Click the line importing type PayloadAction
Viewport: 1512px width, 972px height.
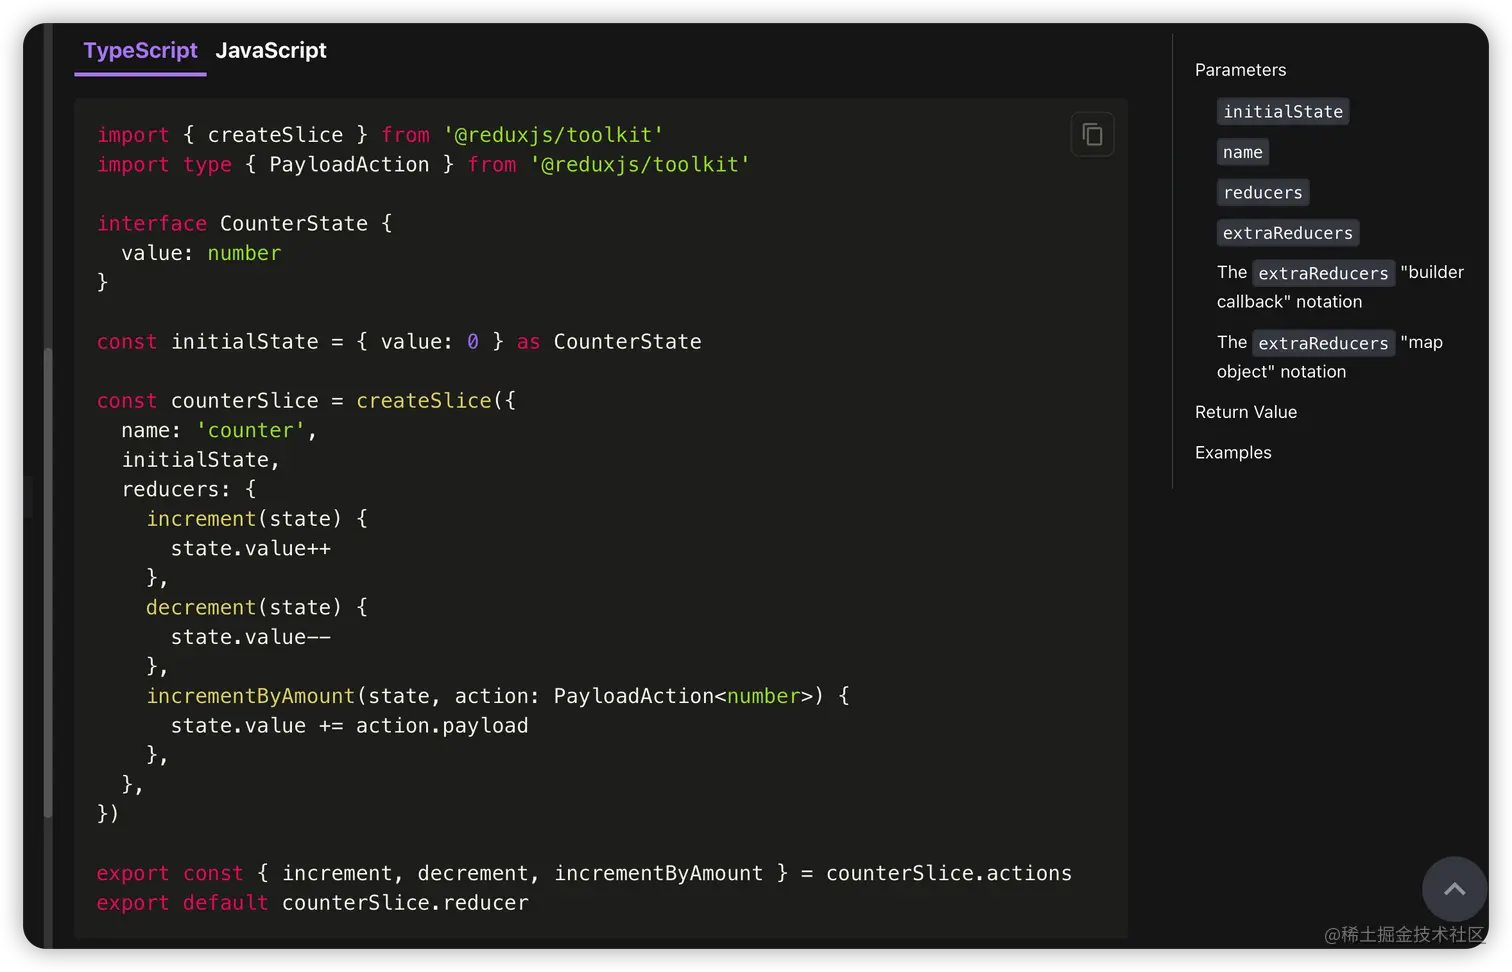pyautogui.click(x=423, y=164)
